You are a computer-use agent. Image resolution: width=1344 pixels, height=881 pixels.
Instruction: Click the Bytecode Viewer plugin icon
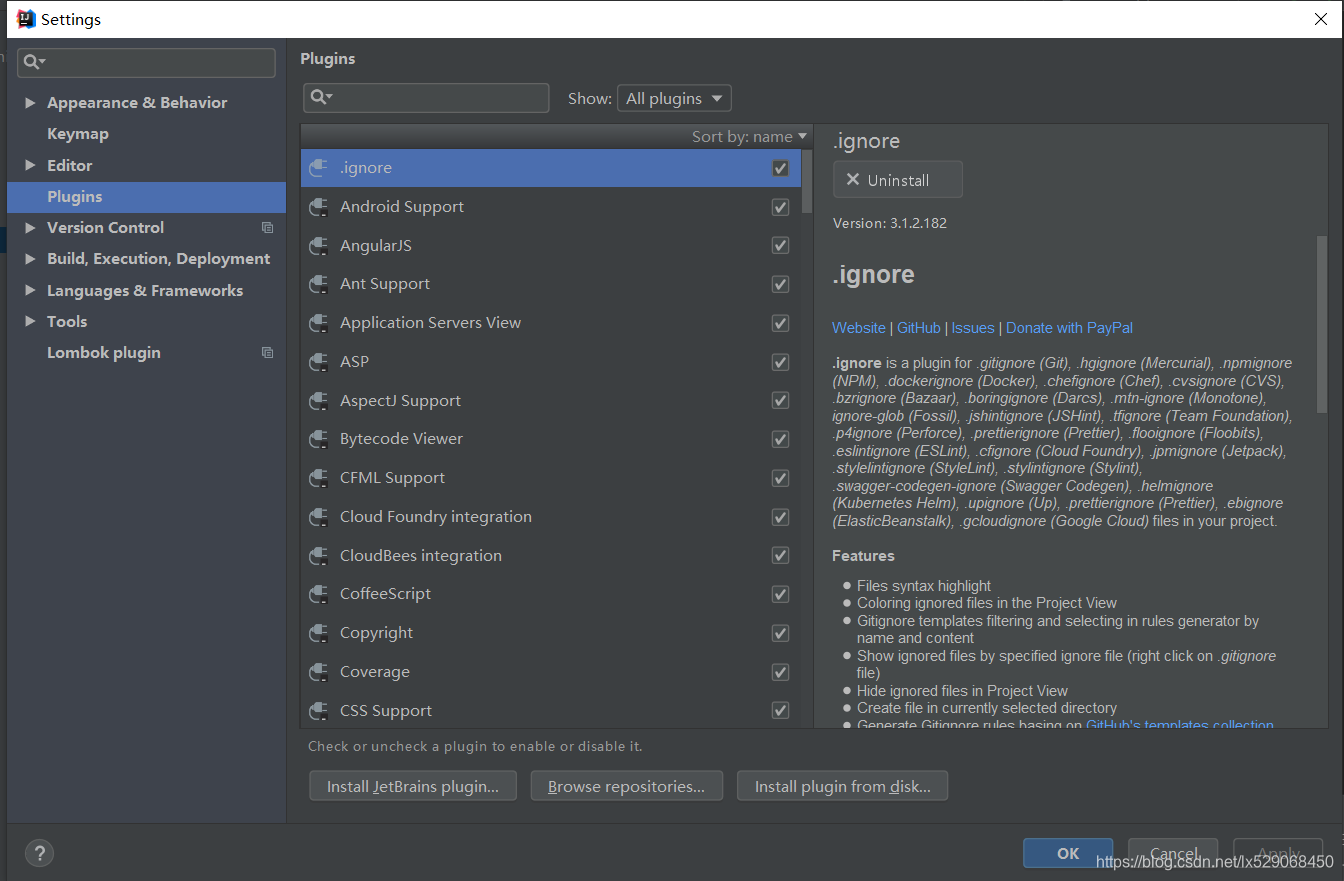click(318, 439)
